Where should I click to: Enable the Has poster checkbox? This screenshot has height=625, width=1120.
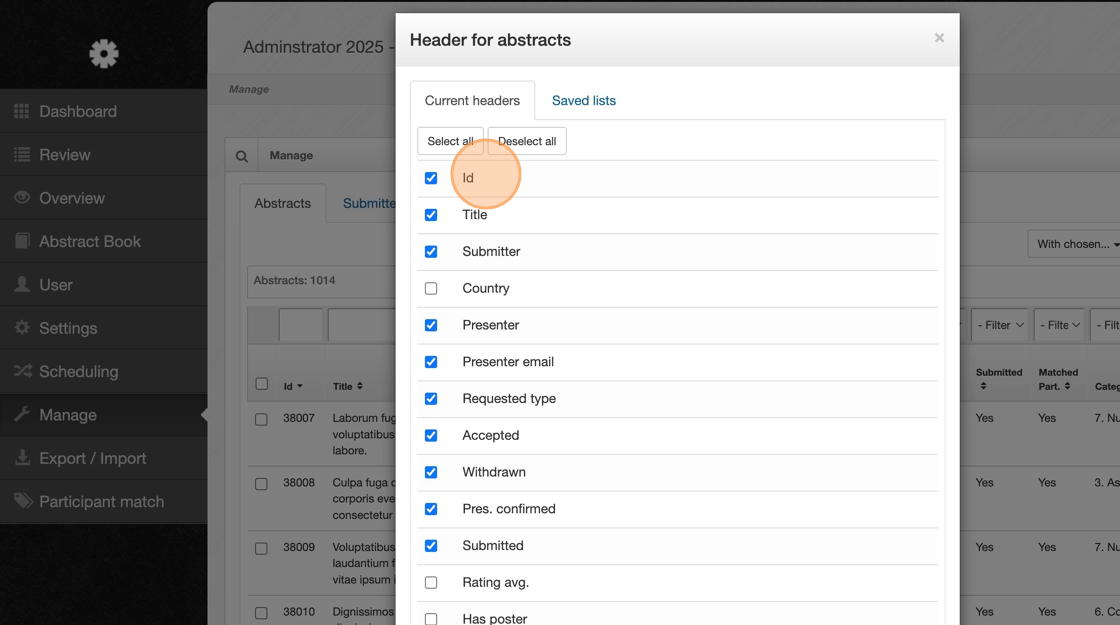pos(431,619)
